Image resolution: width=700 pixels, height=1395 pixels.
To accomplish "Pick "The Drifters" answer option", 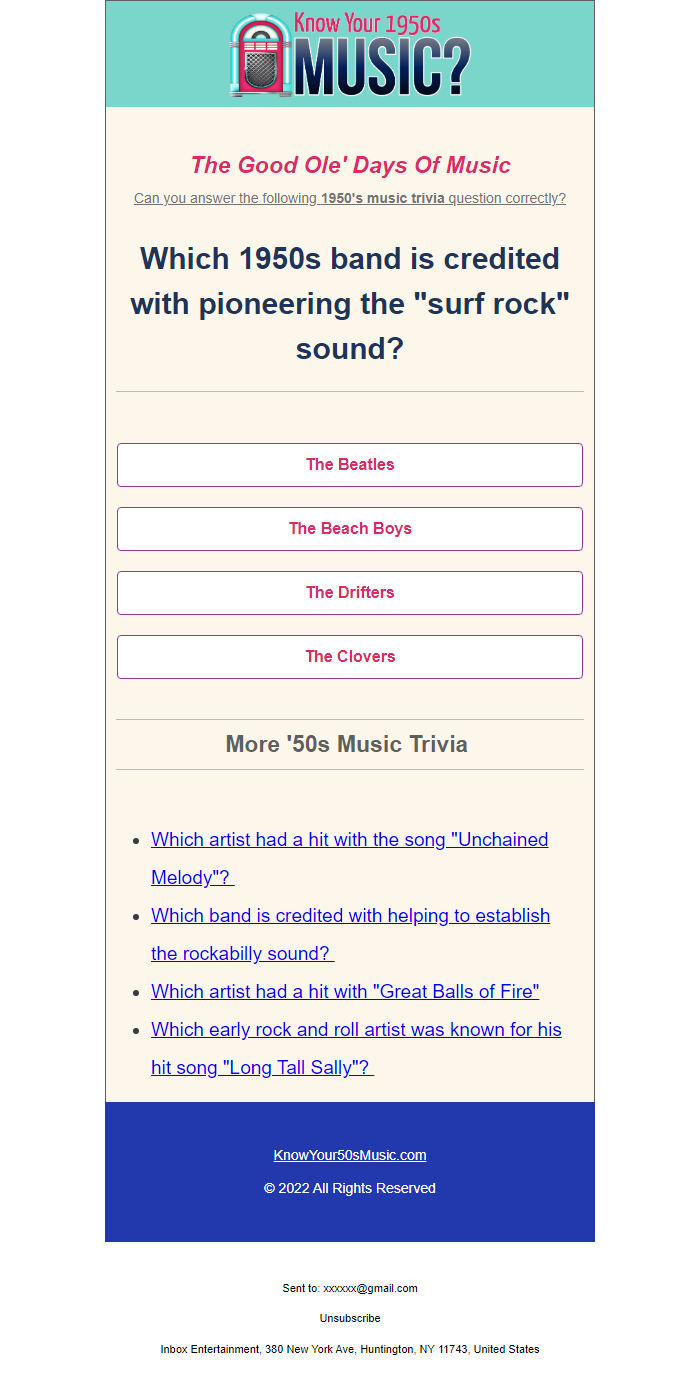I will tap(350, 593).
